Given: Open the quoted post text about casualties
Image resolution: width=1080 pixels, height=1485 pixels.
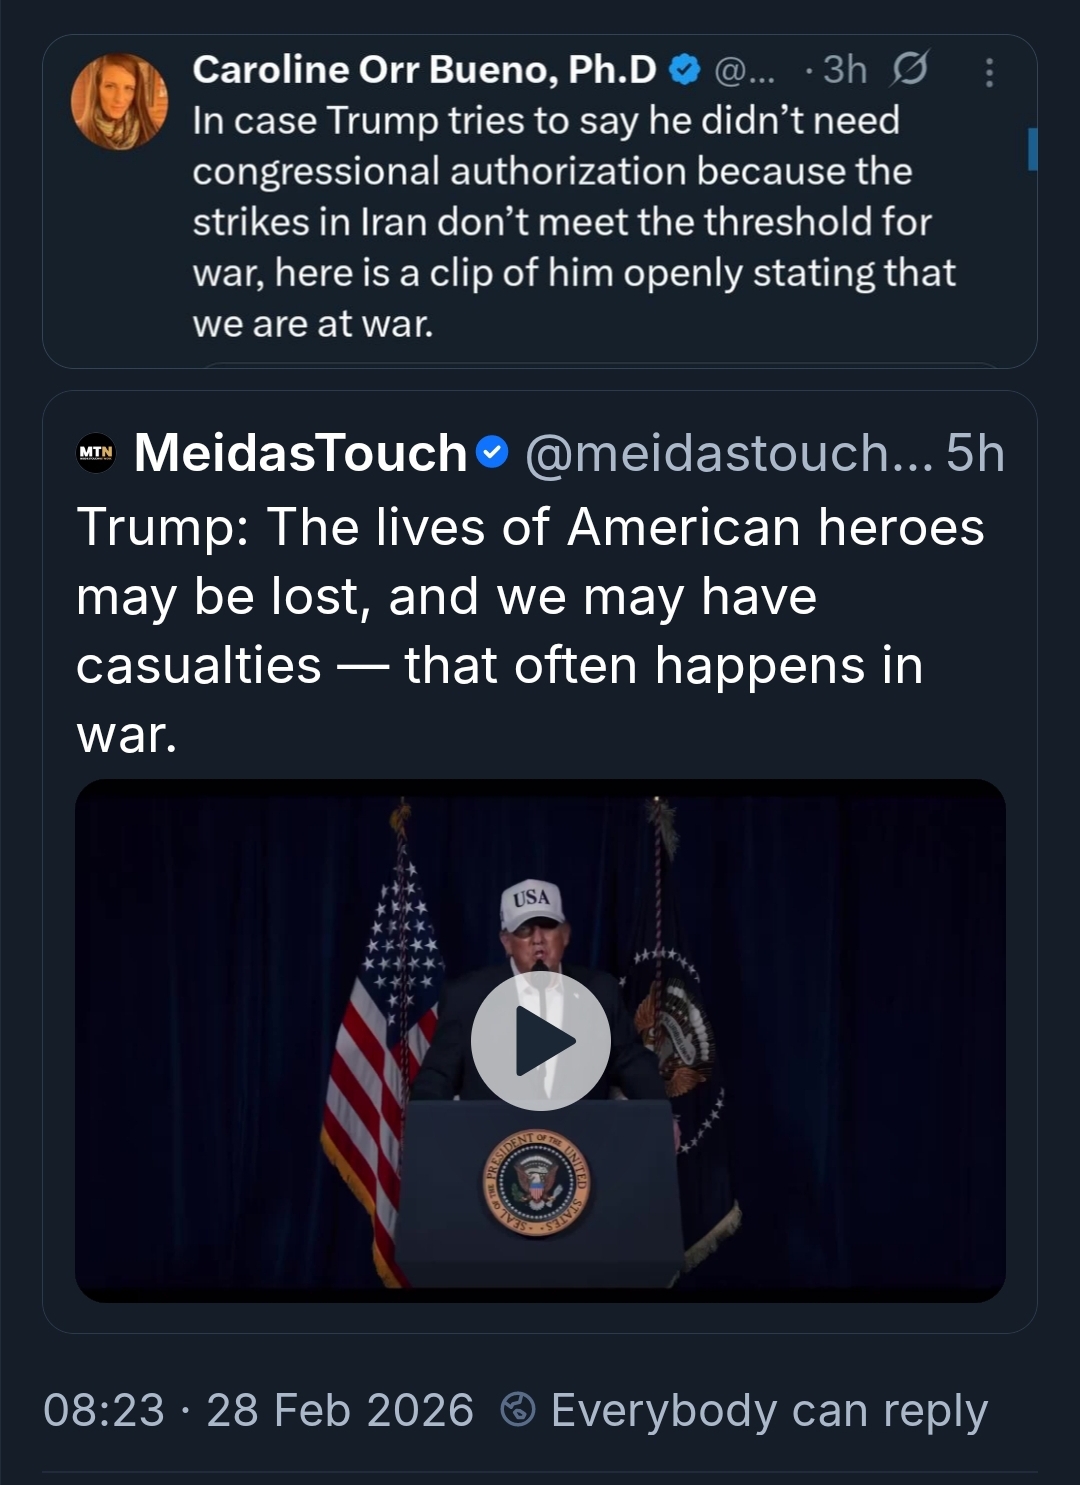Looking at the screenshot, I should 530,630.
